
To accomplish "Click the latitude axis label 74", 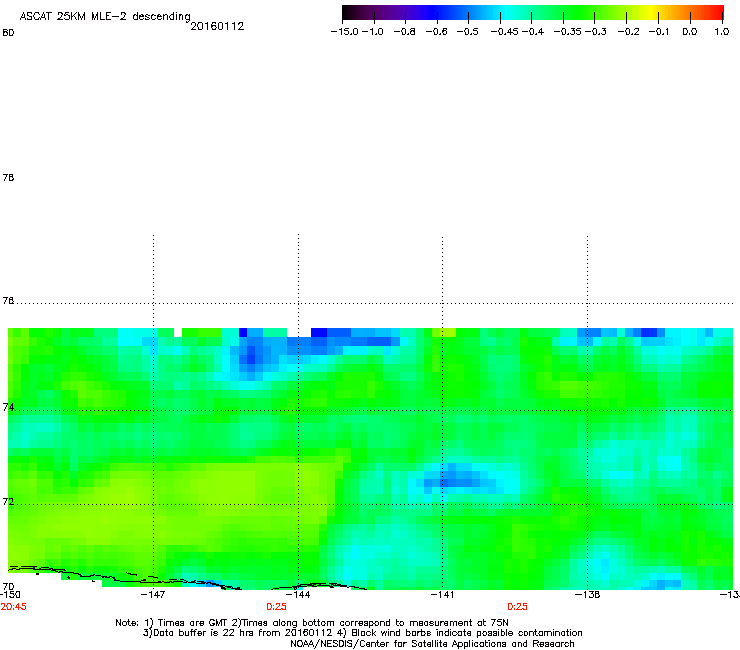I will (x=8, y=407).
